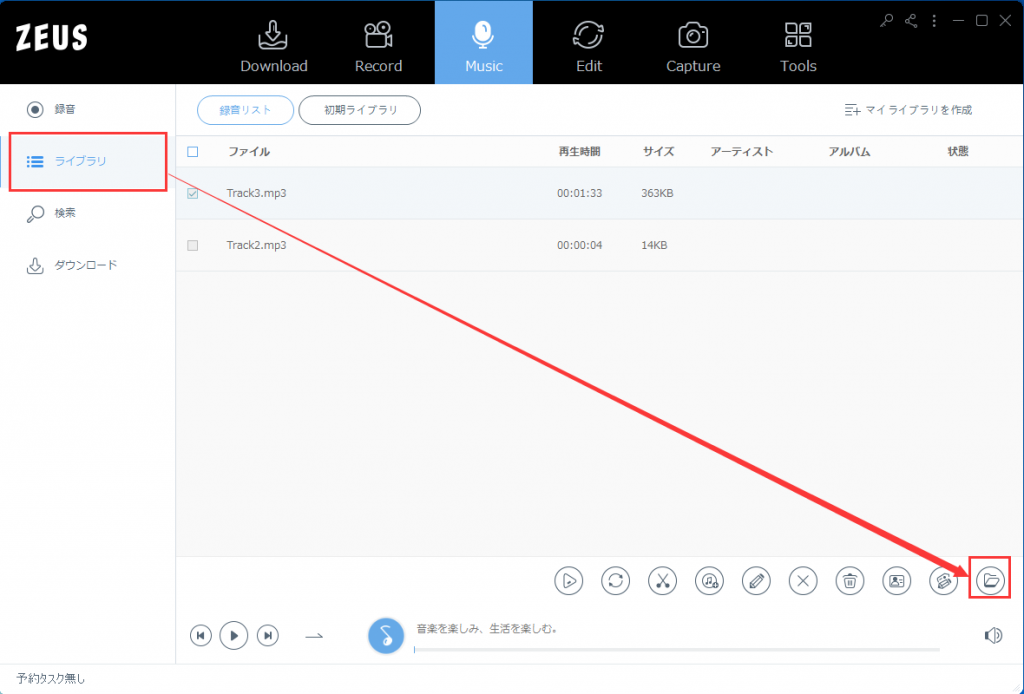Click the burn to CD icon
Viewport: 1024px width, 694px height.
942,581
